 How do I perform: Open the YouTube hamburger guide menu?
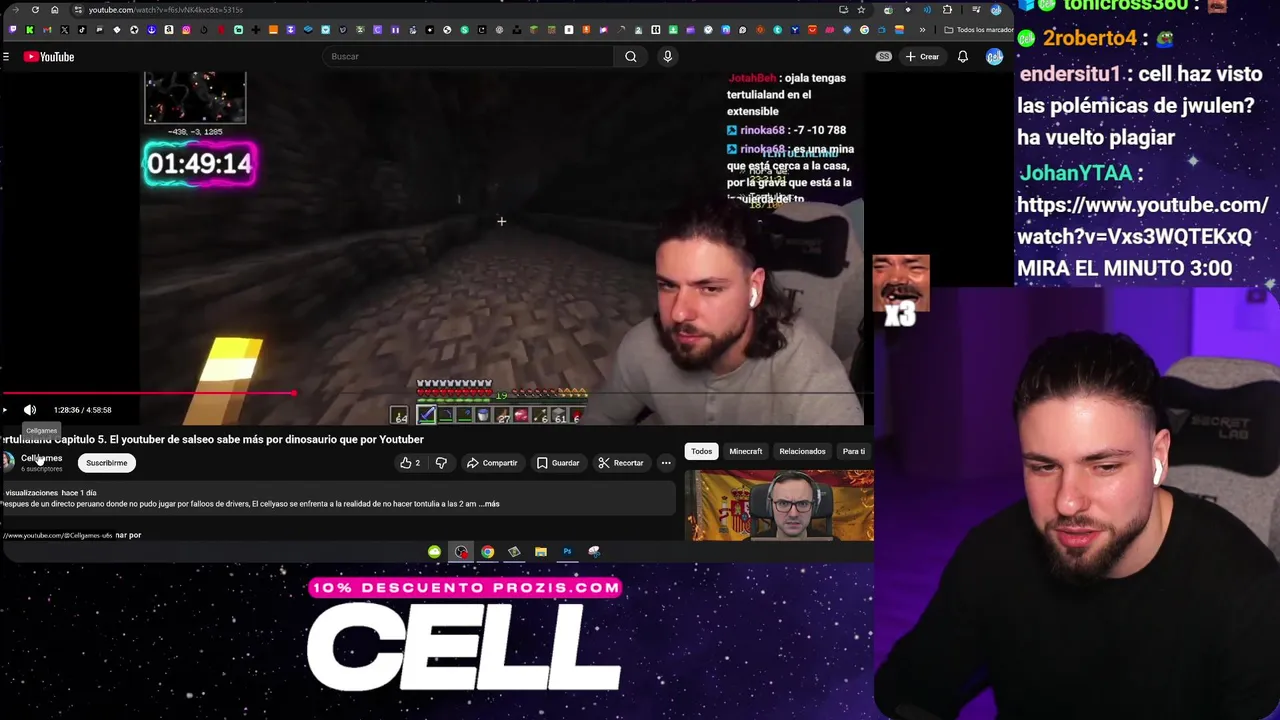(x=5, y=57)
